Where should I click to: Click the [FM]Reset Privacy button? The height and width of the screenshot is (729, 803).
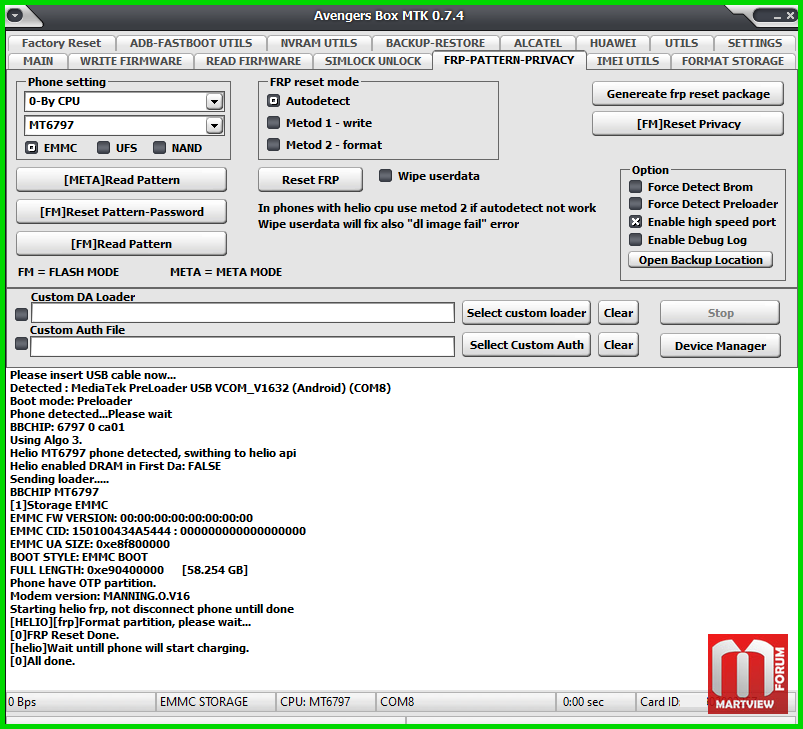click(688, 124)
